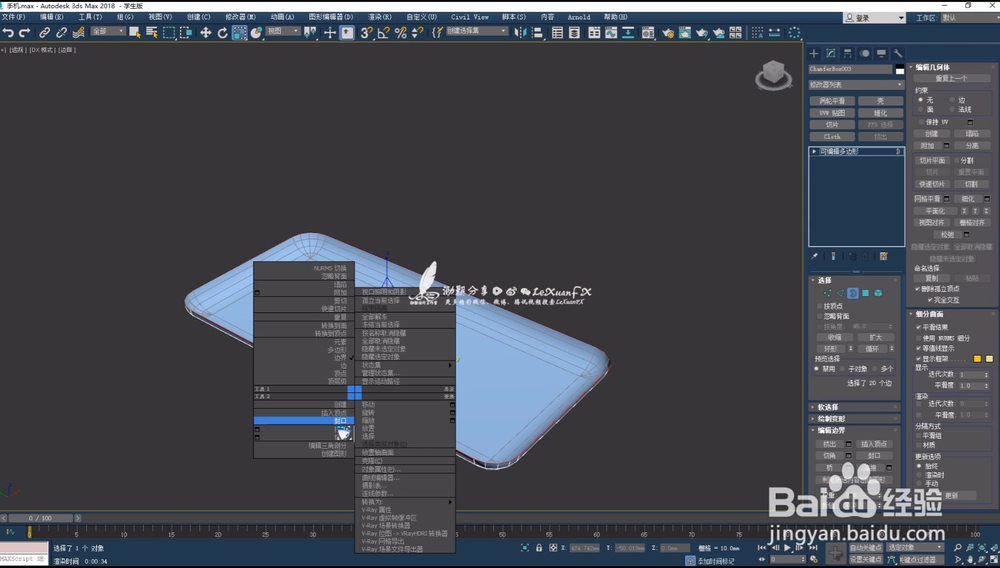The image size is (1000, 568).
Task: Toggle the Angle Snap icon
Action: [383, 32]
